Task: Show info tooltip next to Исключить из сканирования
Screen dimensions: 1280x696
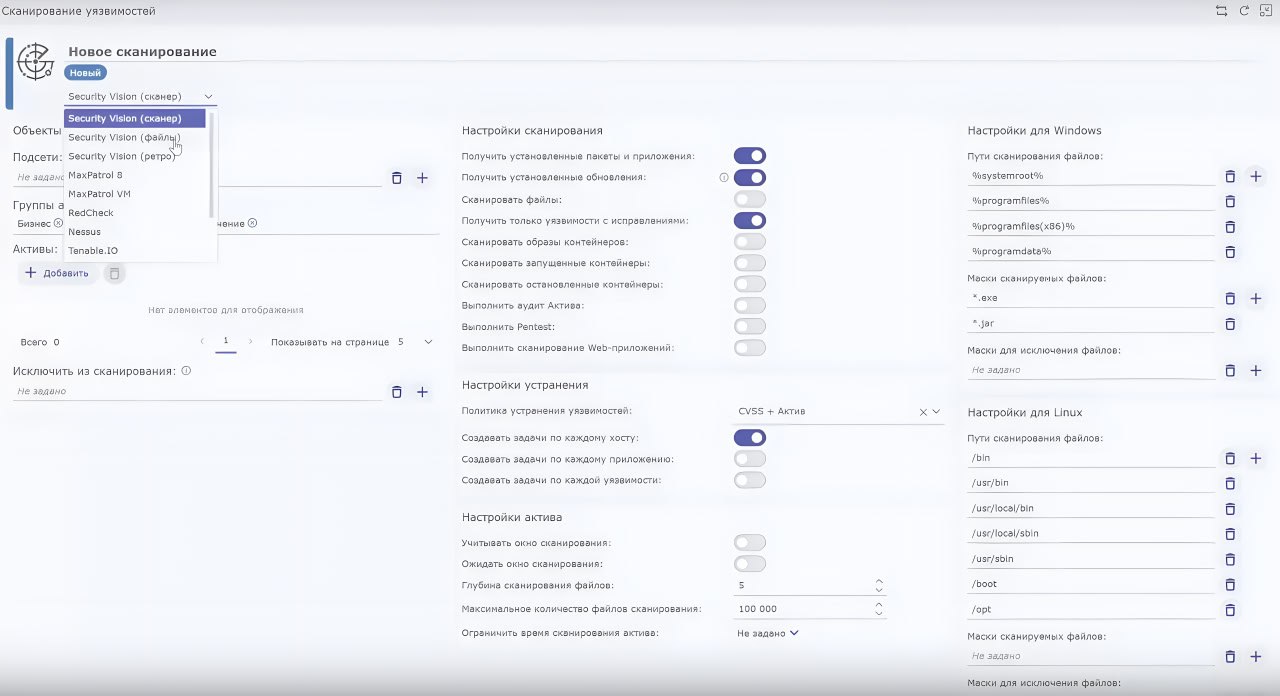Action: [187, 371]
